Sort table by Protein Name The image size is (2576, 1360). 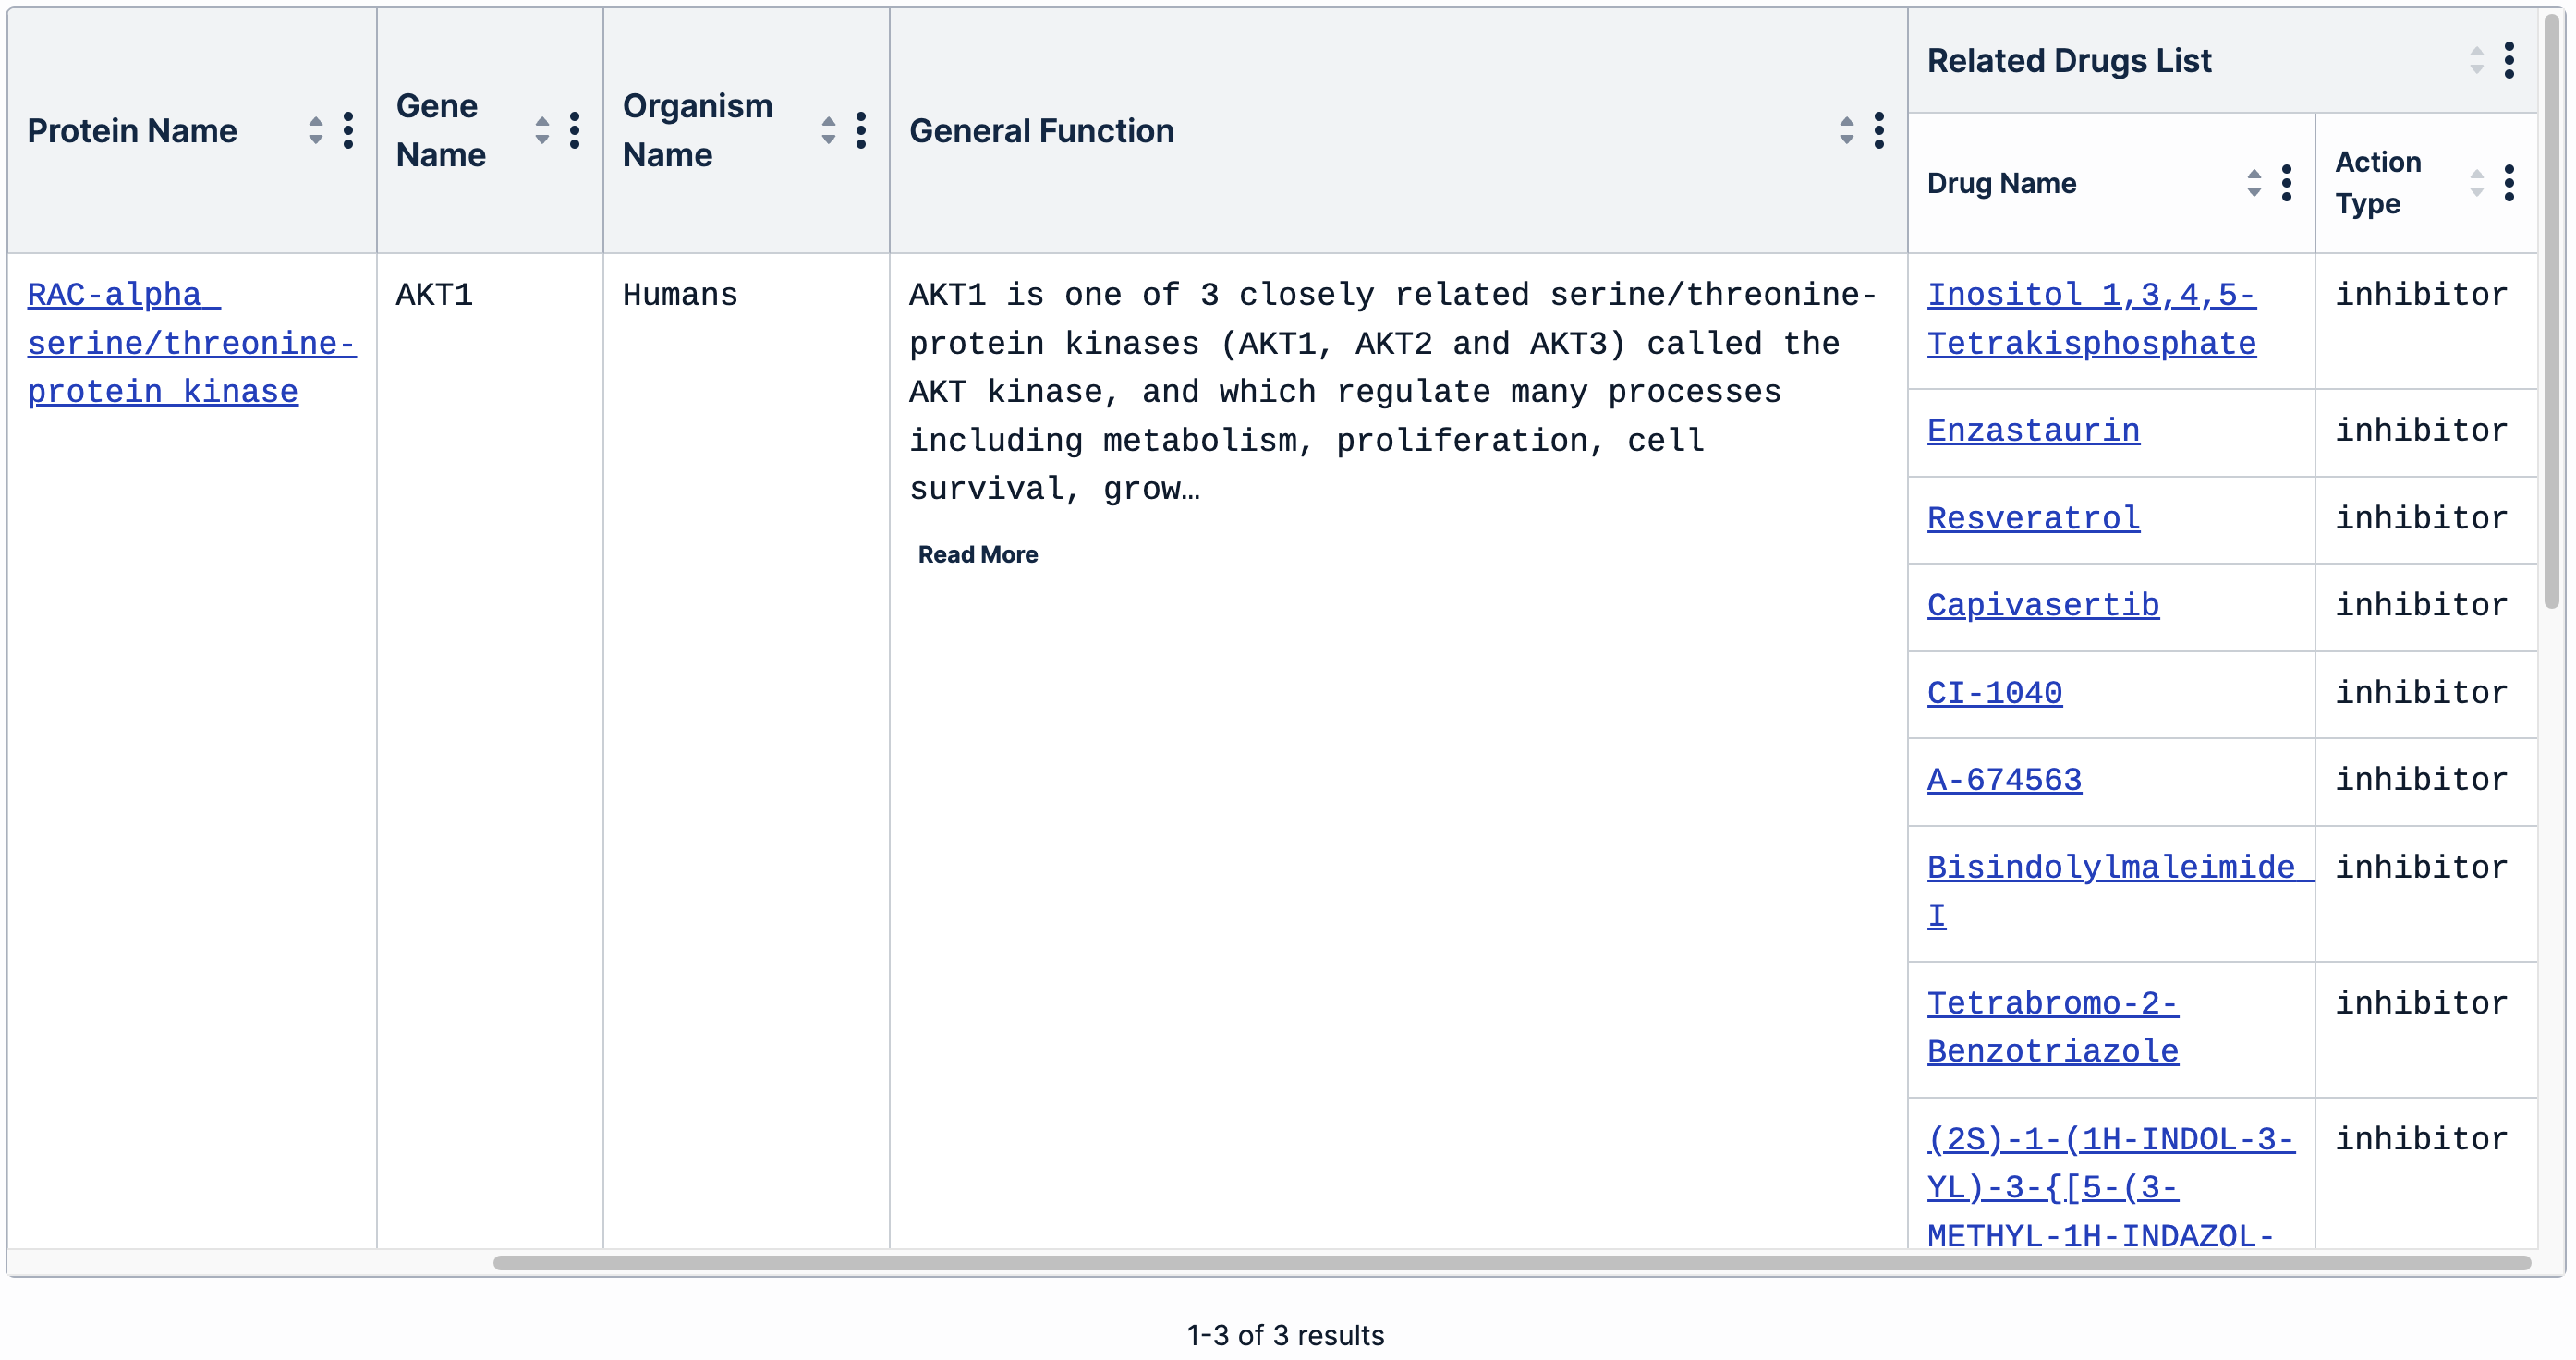pos(315,131)
